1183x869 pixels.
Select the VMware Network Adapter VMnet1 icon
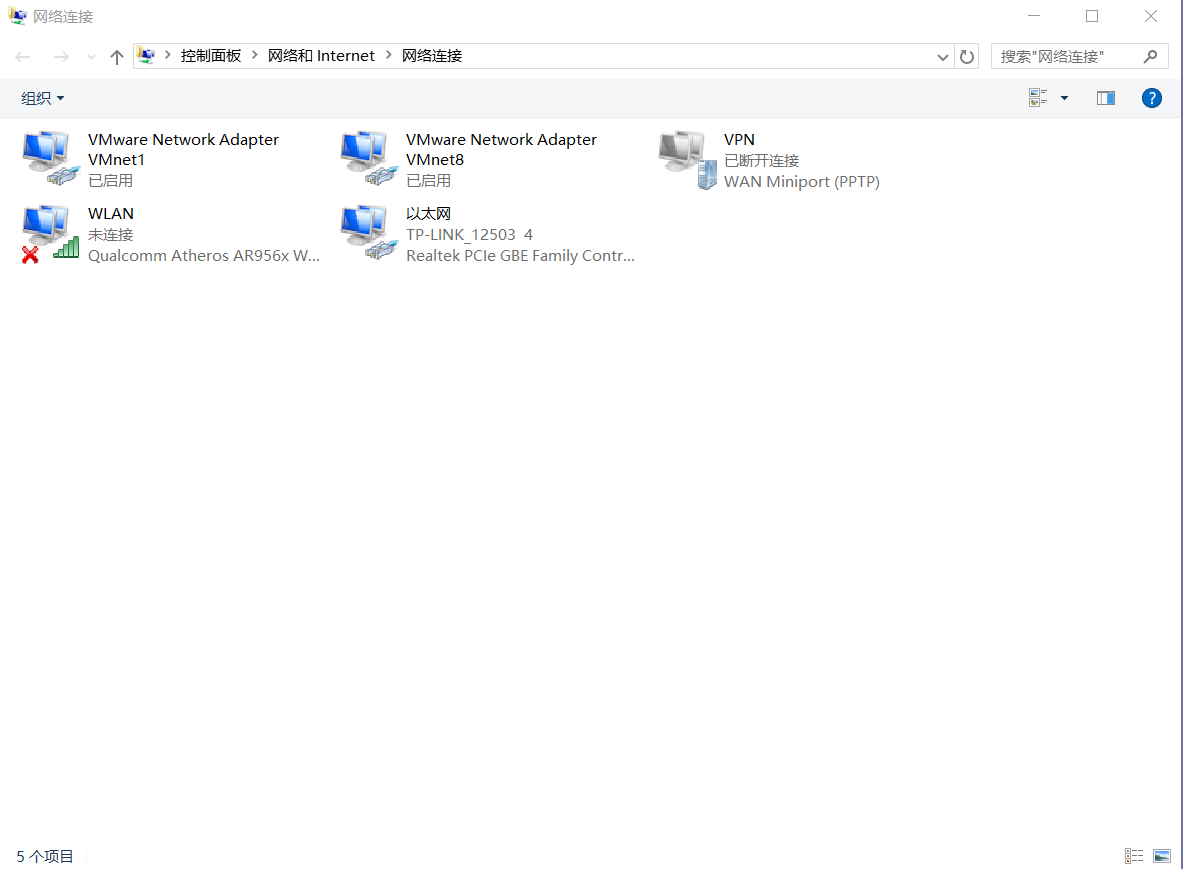click(51, 158)
